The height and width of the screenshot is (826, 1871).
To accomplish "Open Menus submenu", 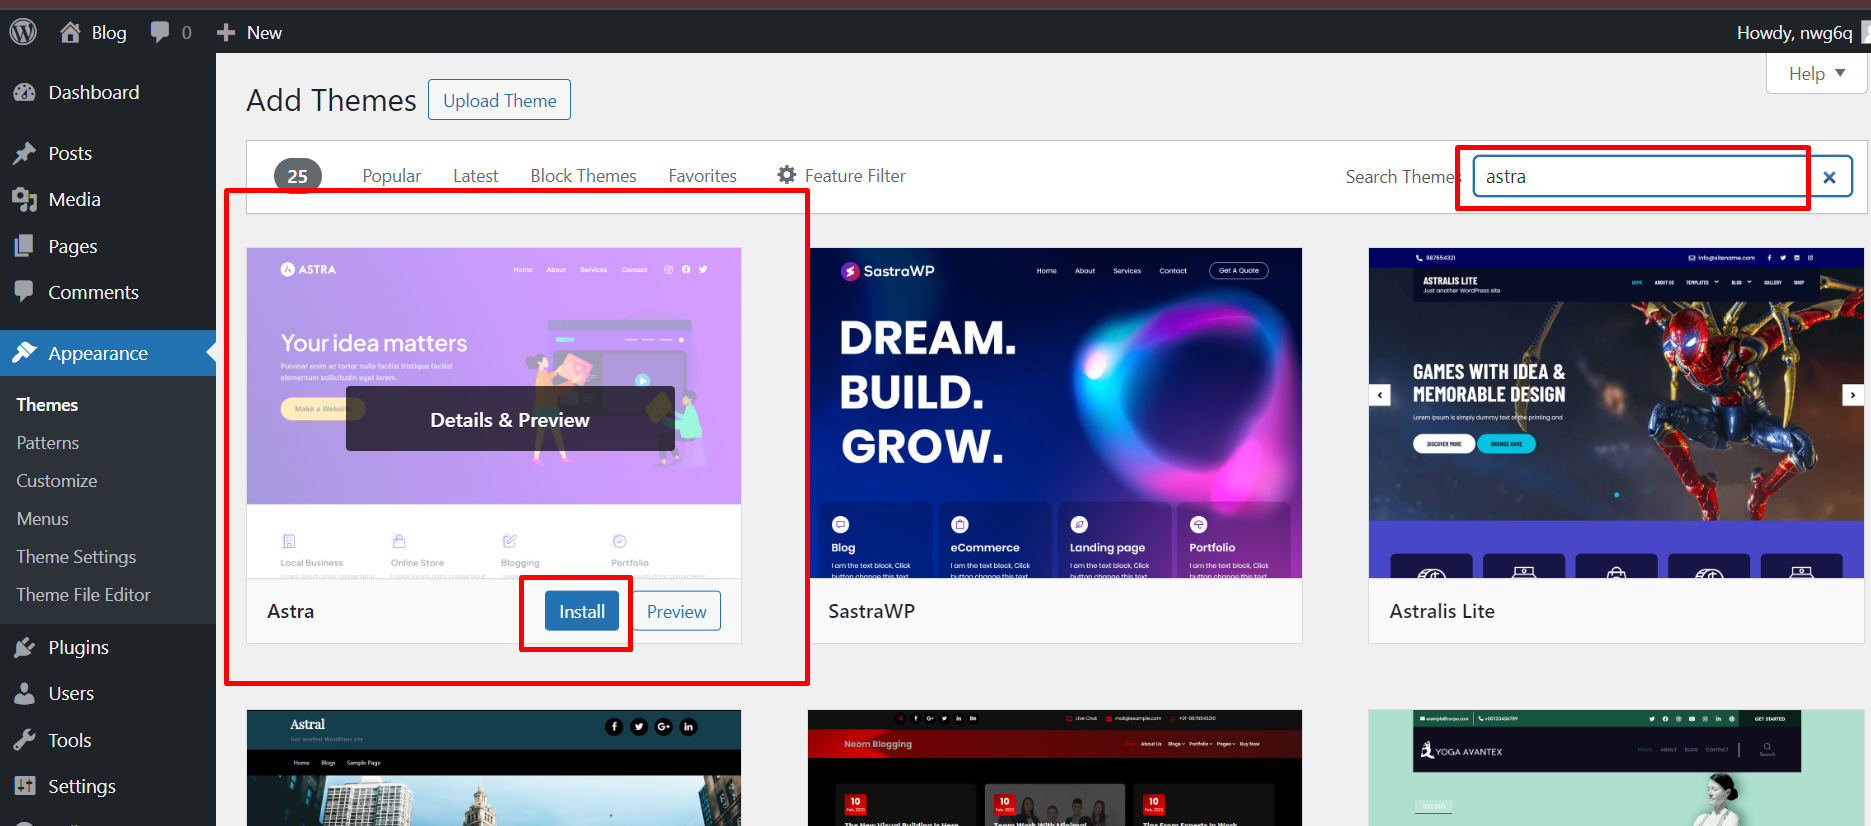I will (42, 519).
